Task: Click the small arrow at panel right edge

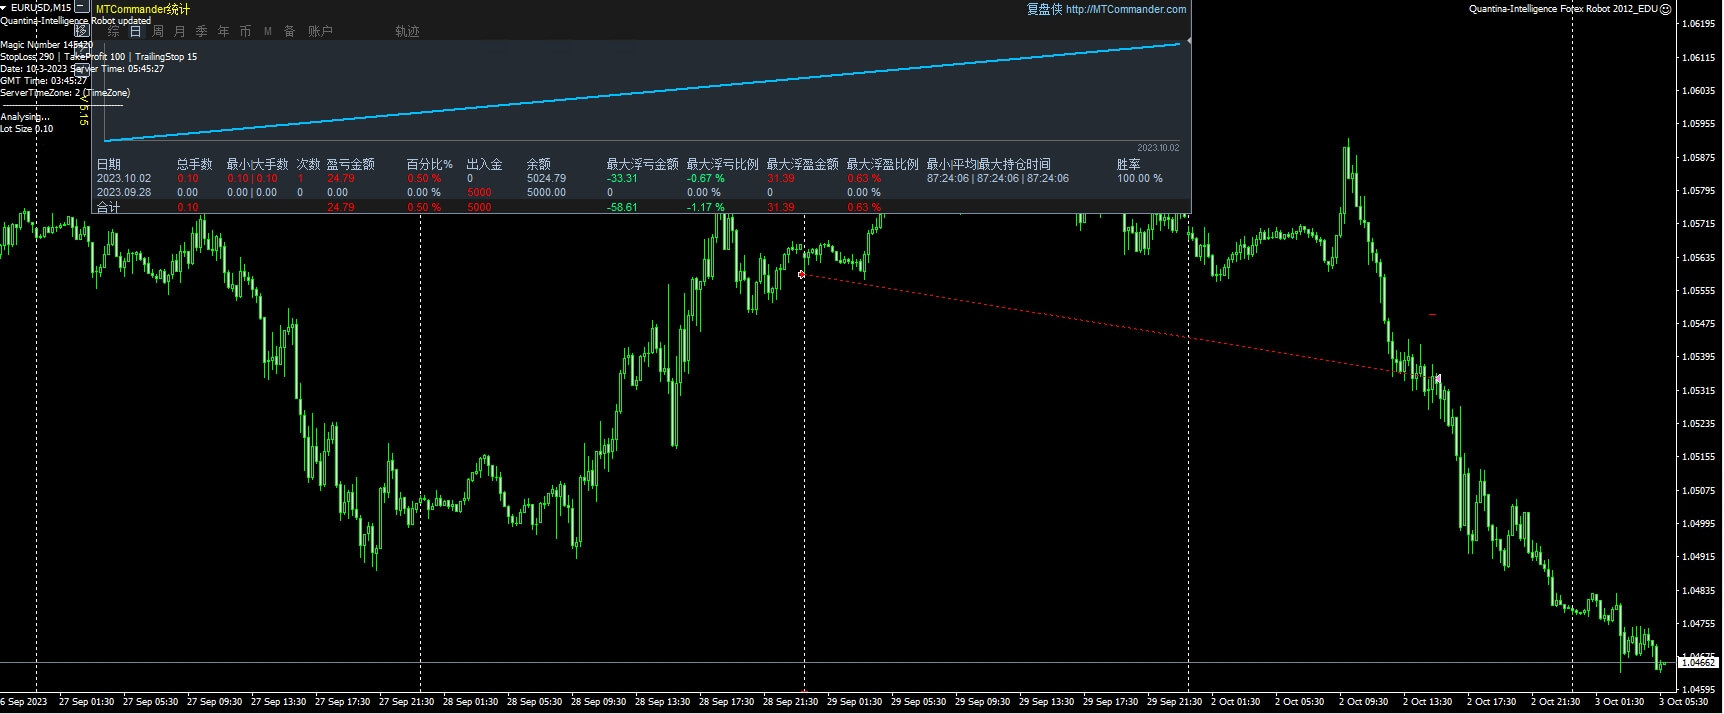Action: 1188,41
